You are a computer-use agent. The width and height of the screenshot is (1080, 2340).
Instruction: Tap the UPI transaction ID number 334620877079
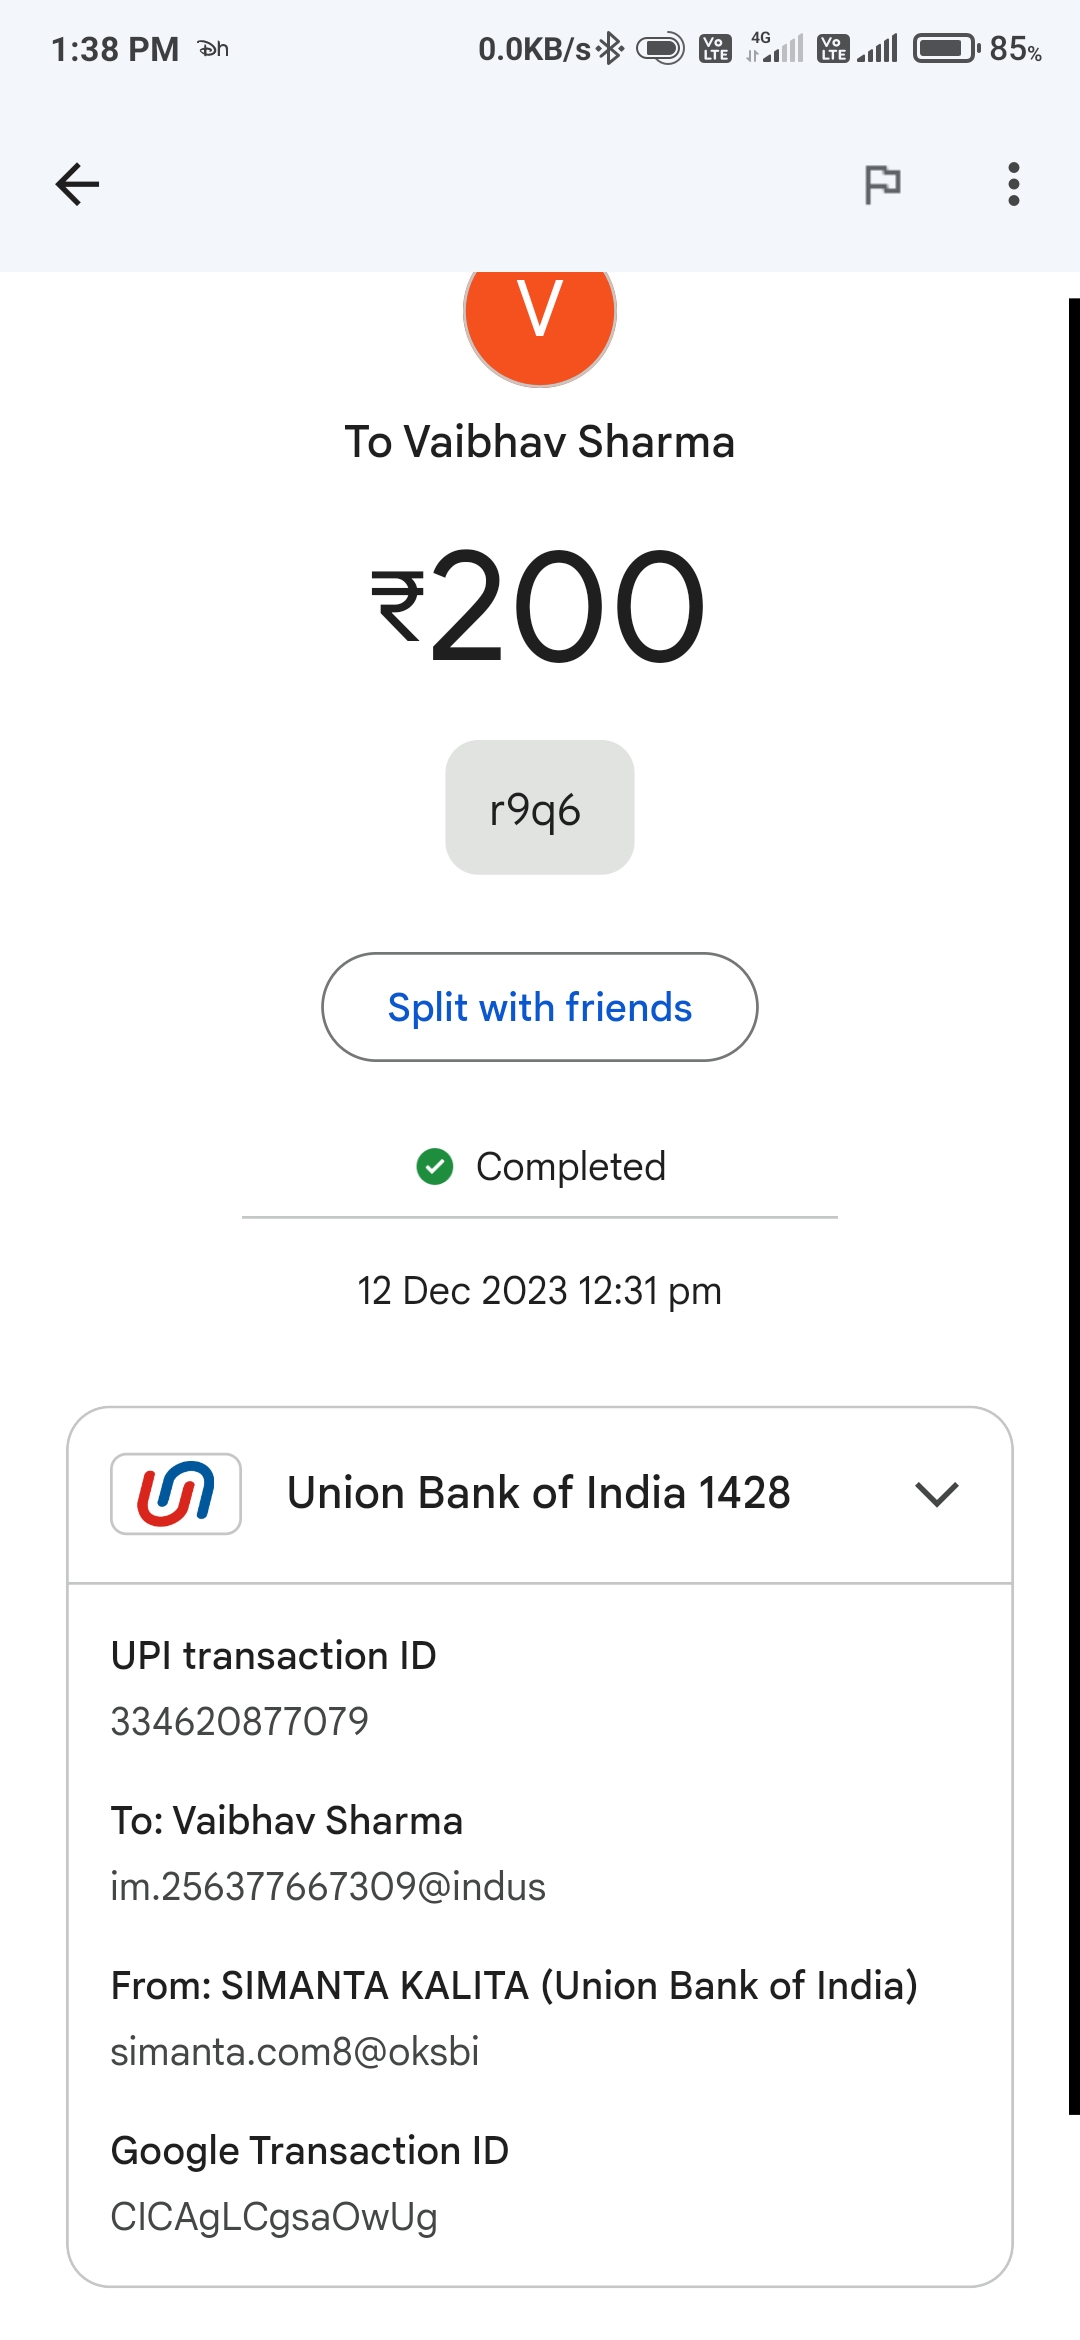(x=240, y=1722)
